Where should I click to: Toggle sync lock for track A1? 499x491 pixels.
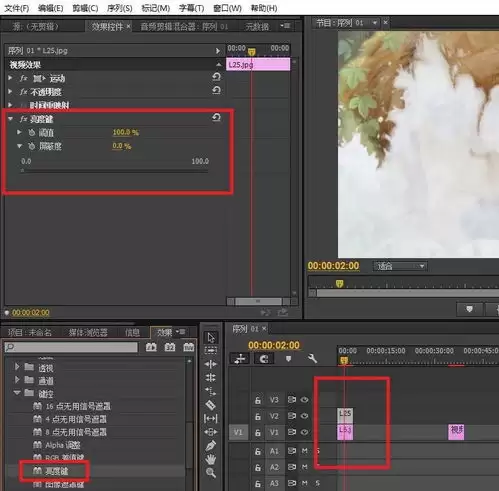point(292,451)
